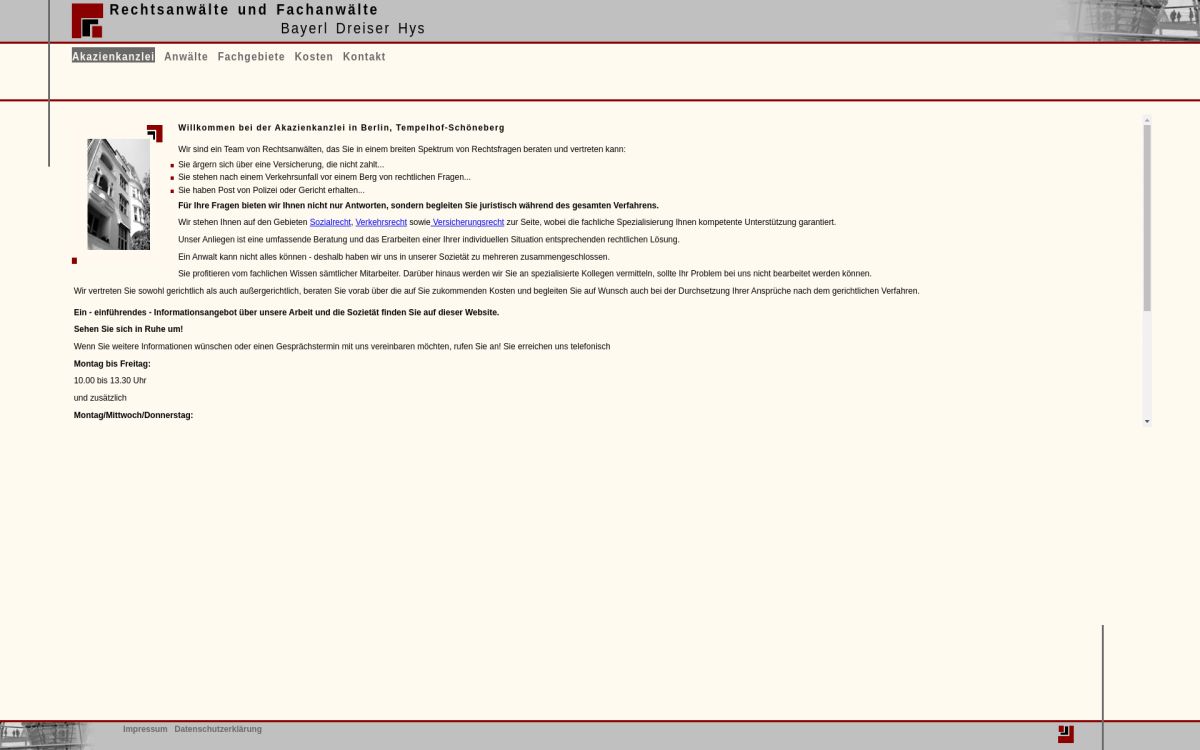Viewport: 1200px width, 750px height.
Task: Click the black-and-white building photo
Action: pos(118,194)
